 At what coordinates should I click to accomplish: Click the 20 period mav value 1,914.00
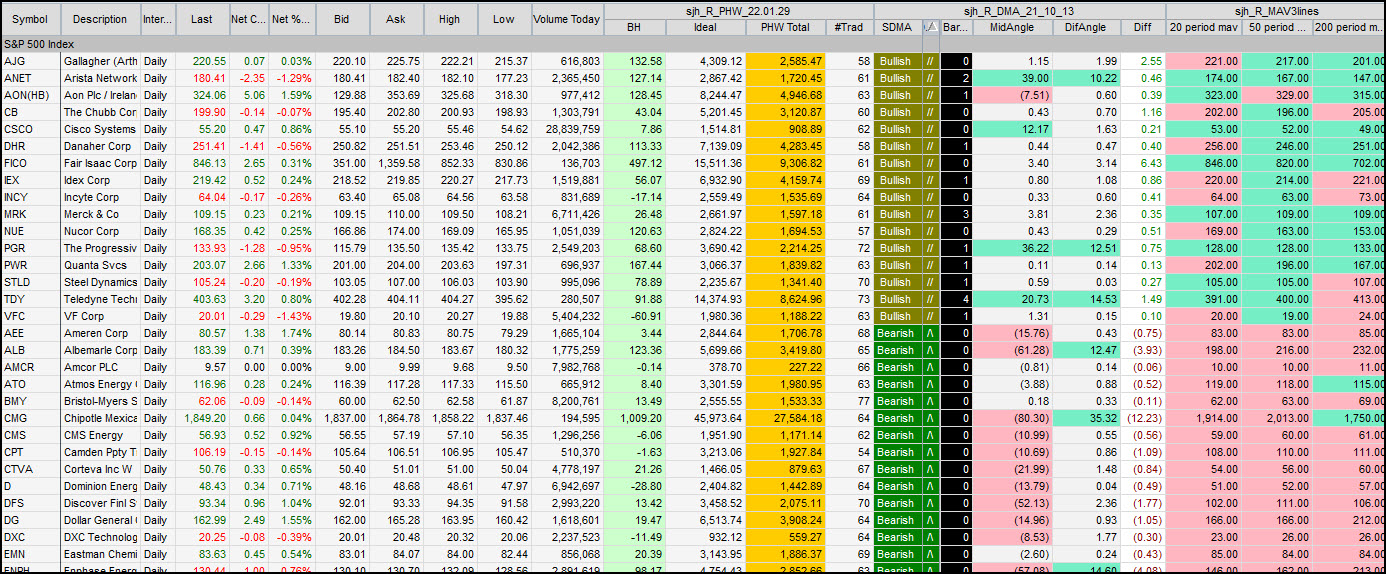coord(1203,418)
